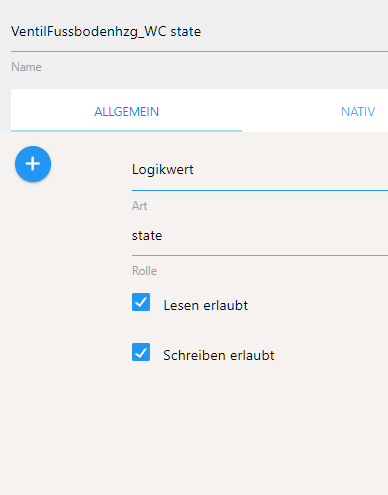Click the underline beneath the state role value
388x495 pixels.
[260, 256]
